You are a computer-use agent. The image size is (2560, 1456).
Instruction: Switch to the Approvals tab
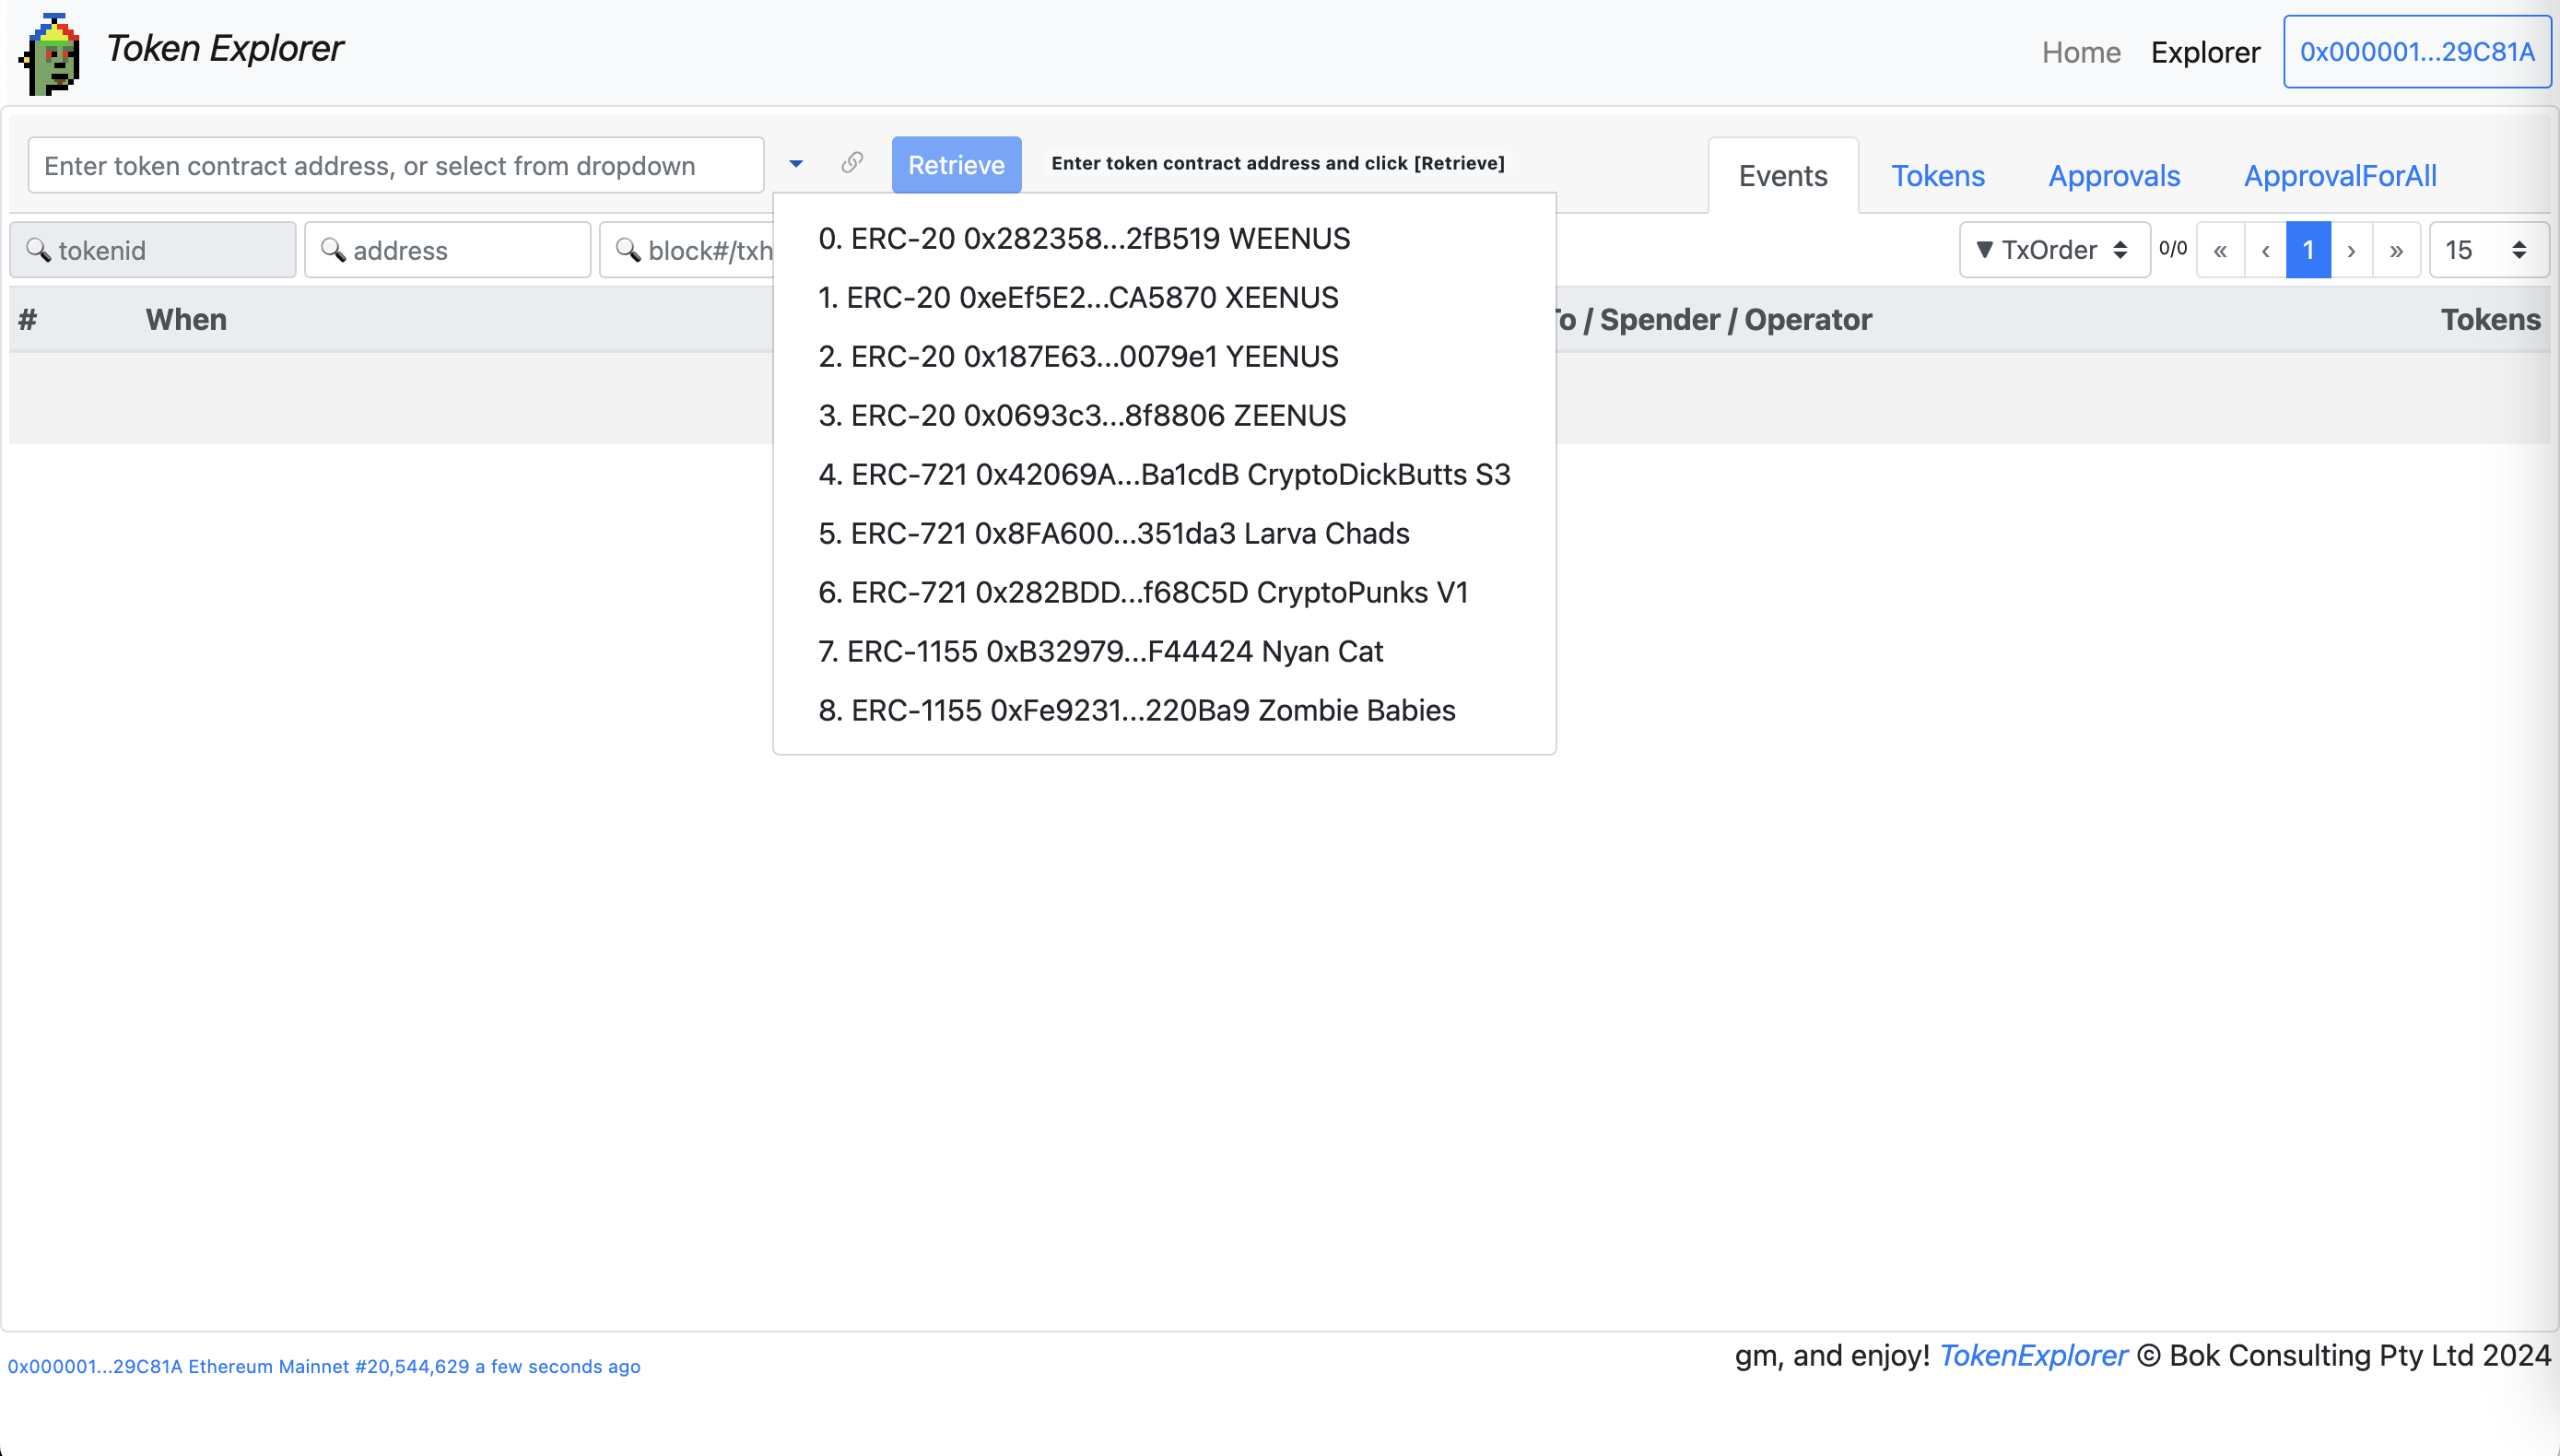[x=2113, y=176]
